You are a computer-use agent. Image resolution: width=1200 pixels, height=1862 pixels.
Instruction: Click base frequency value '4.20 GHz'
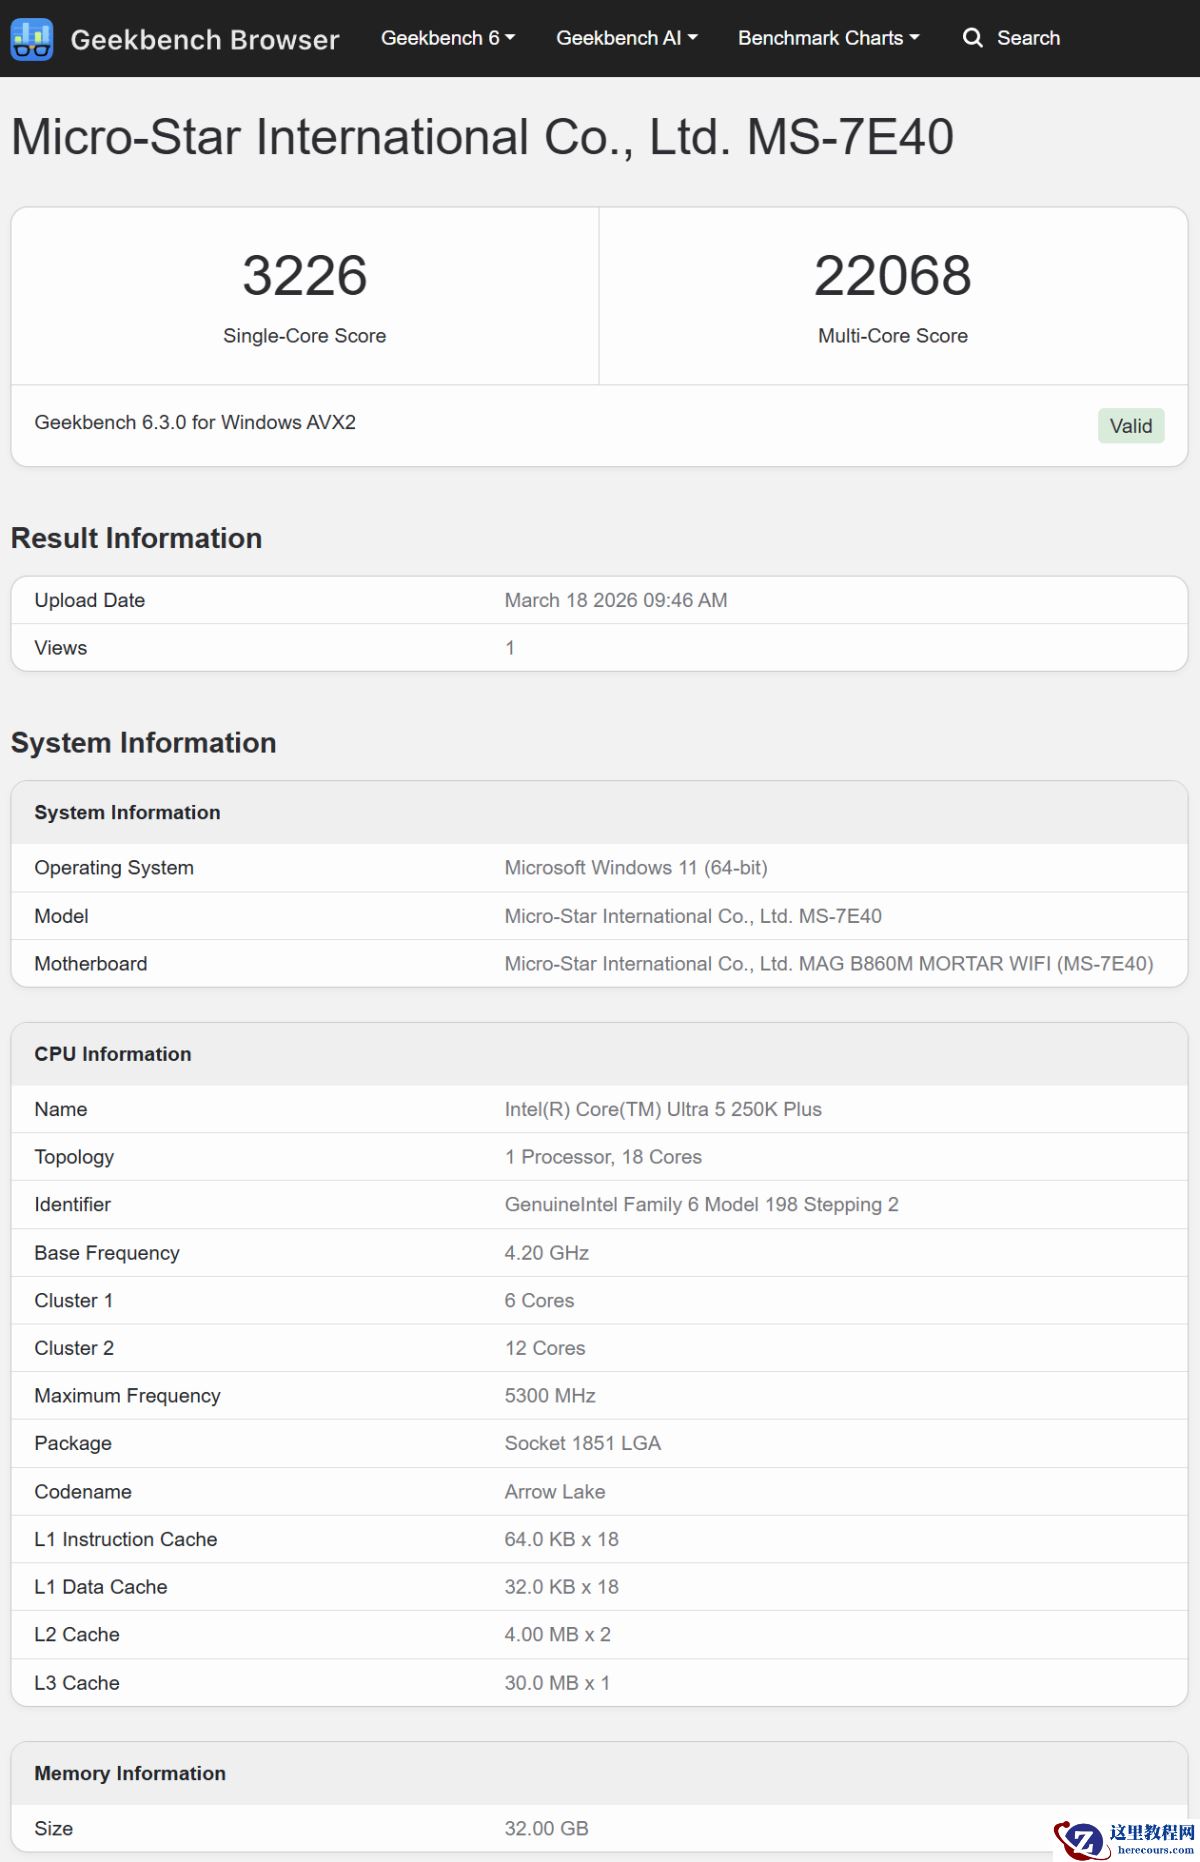(x=547, y=1253)
